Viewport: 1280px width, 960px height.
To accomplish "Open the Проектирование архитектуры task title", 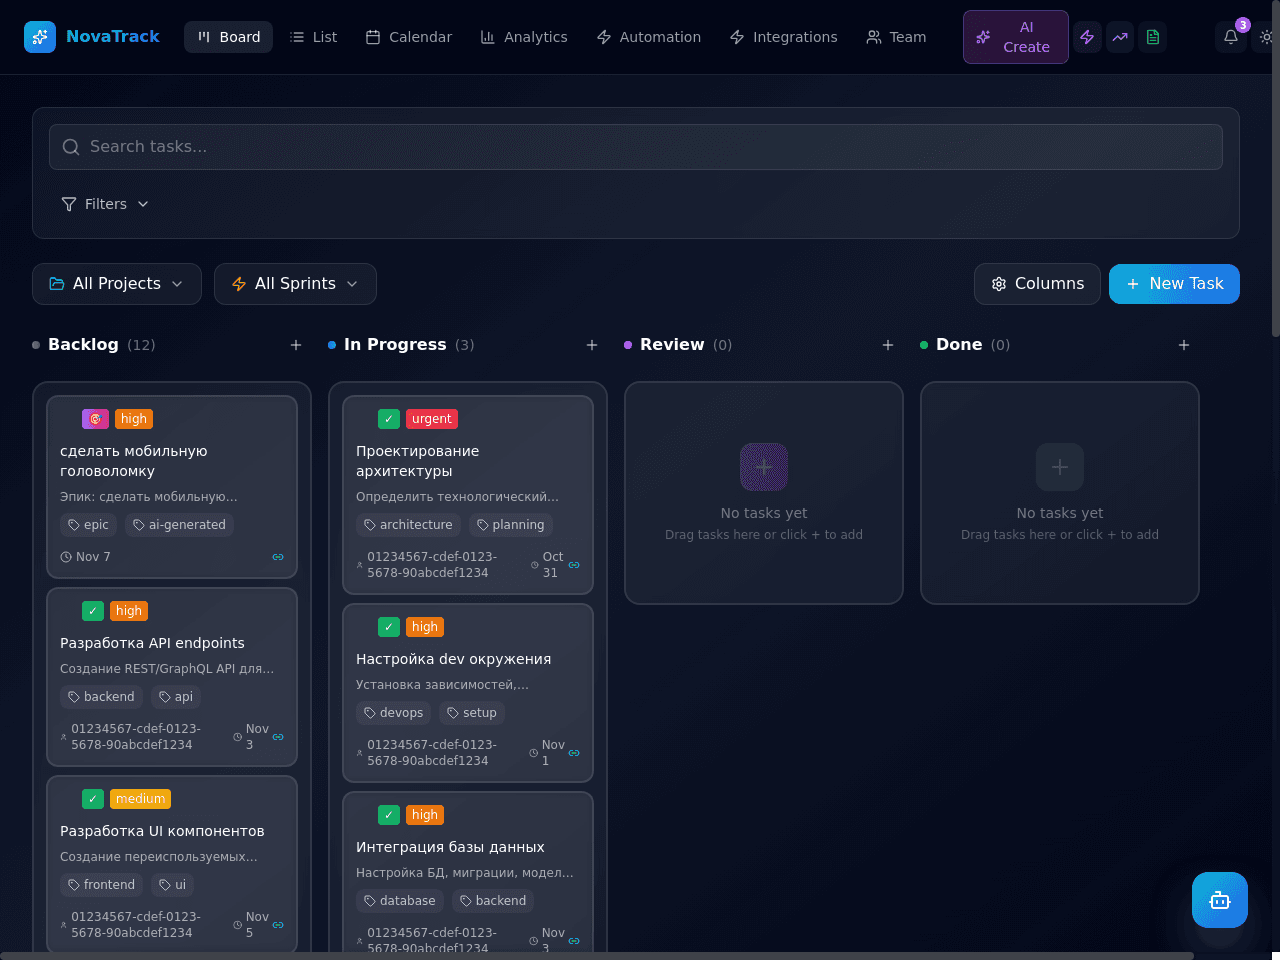I will [x=417, y=461].
